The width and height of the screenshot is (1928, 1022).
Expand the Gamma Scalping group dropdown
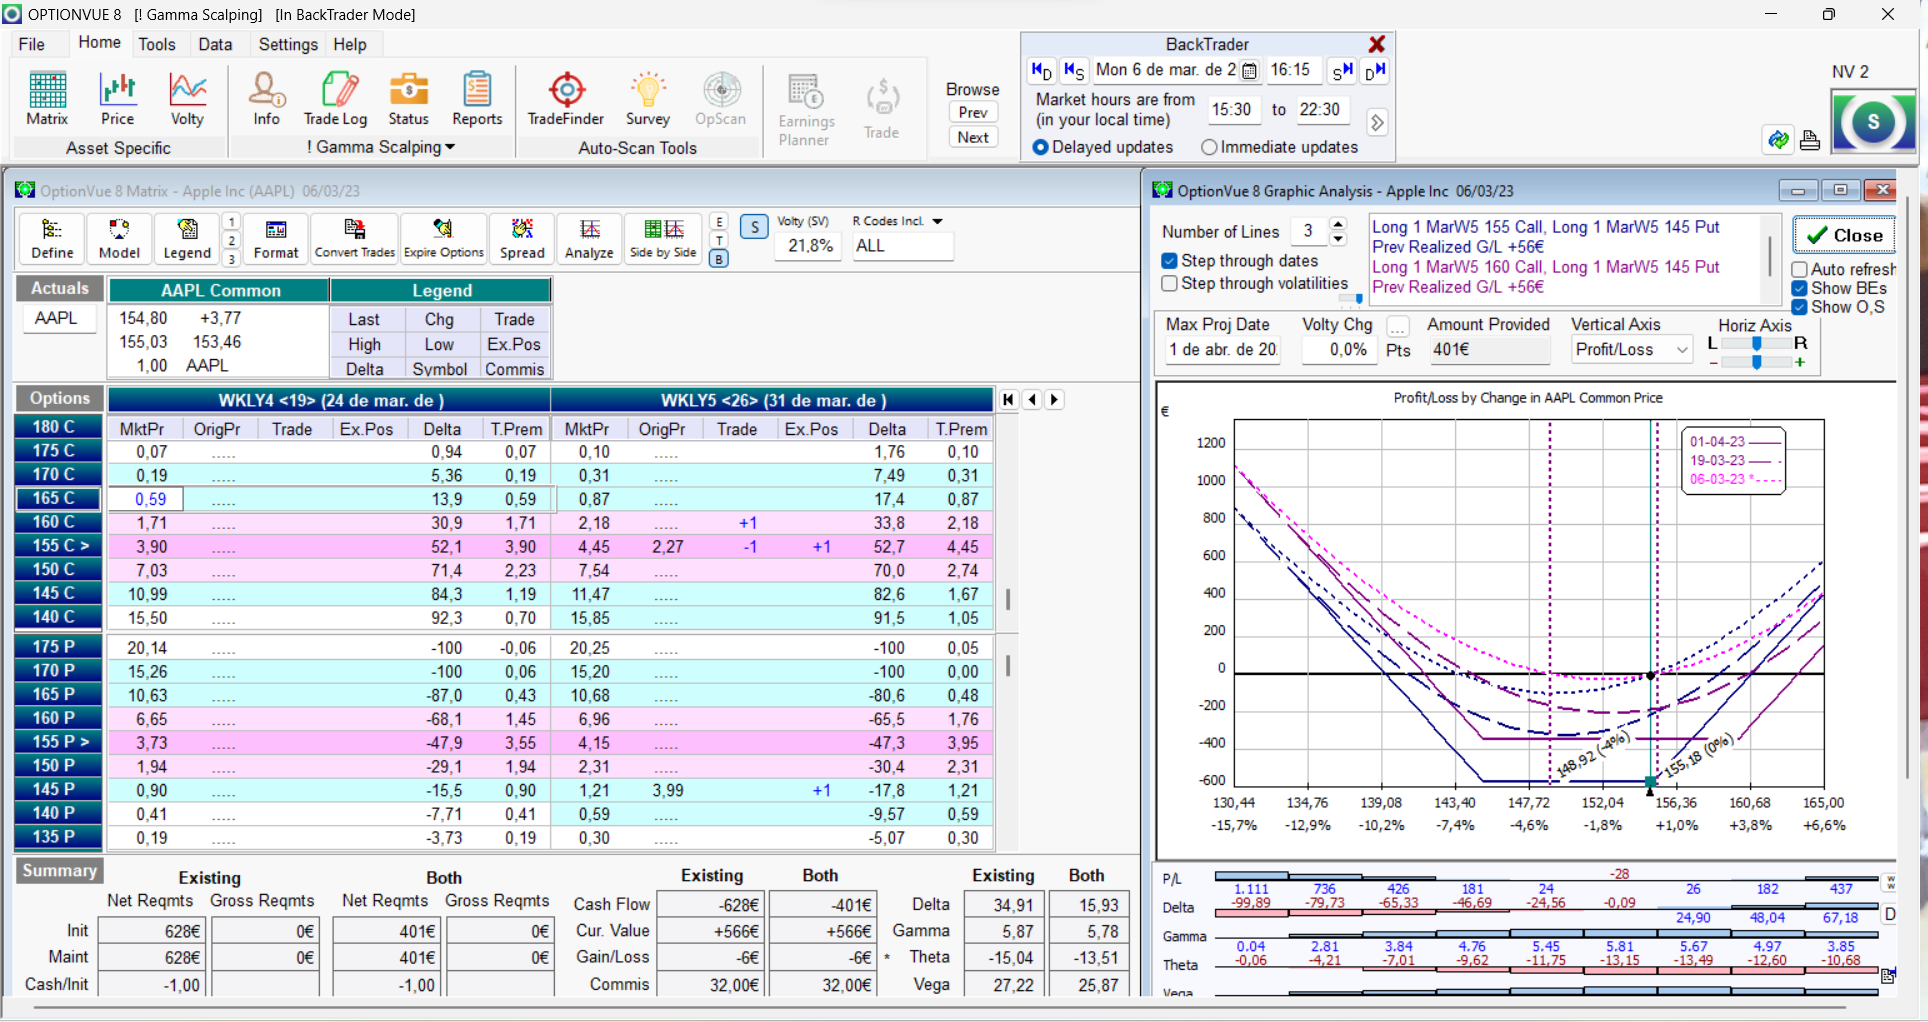(x=450, y=147)
